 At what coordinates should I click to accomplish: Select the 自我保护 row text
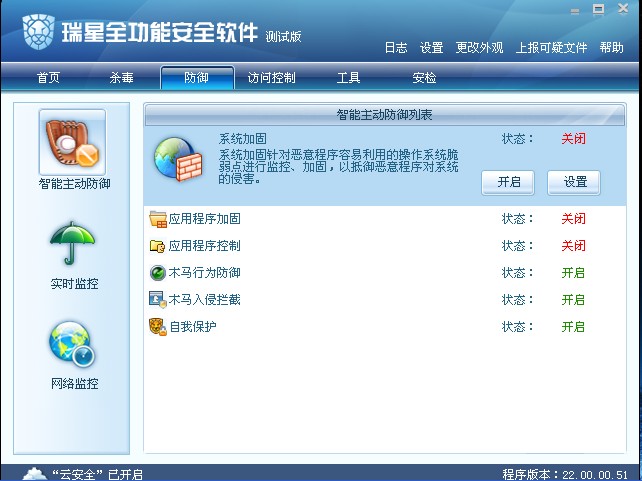193,327
